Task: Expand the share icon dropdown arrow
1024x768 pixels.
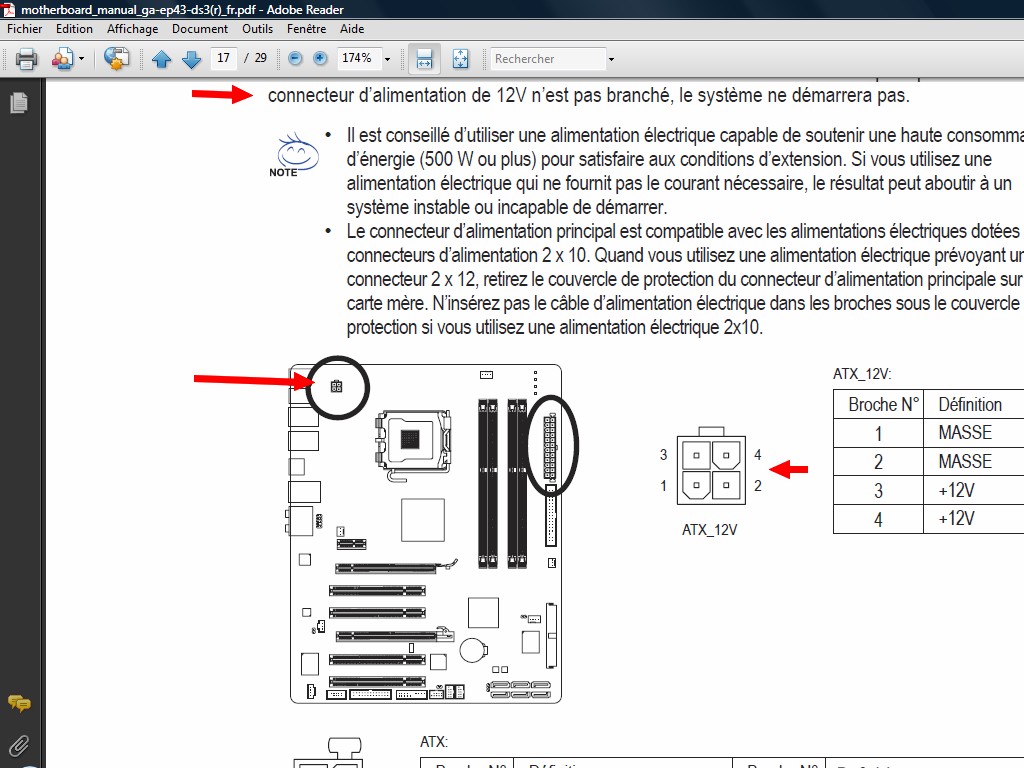Action: point(82,59)
